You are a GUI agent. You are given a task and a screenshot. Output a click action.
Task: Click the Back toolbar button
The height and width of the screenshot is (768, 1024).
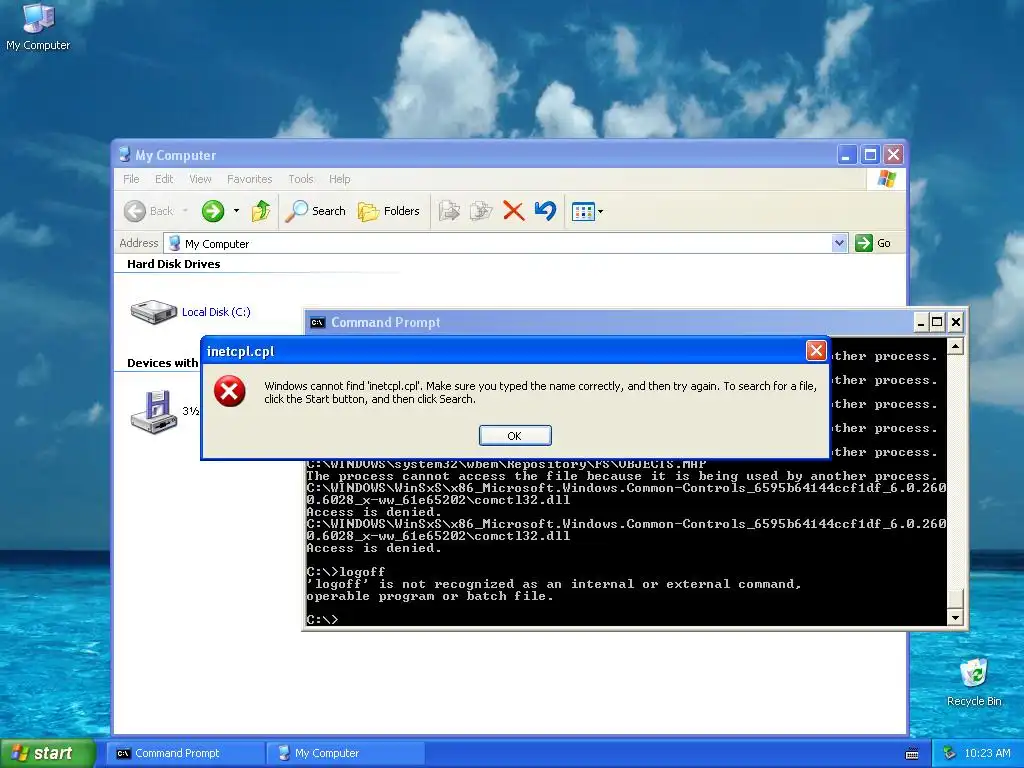(x=149, y=211)
